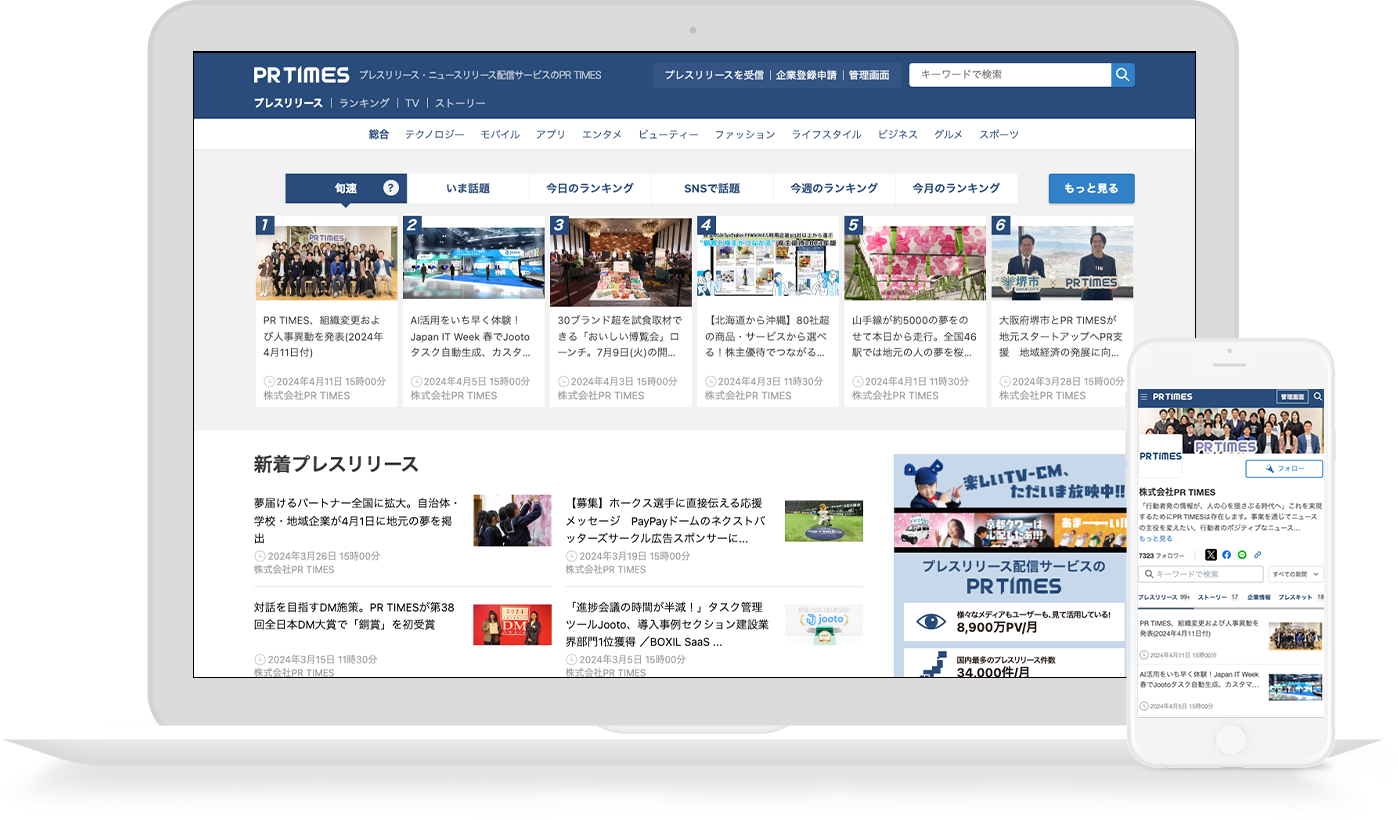
Task: Click 8,900万PV/月 banner panel
Action: coord(1014,621)
